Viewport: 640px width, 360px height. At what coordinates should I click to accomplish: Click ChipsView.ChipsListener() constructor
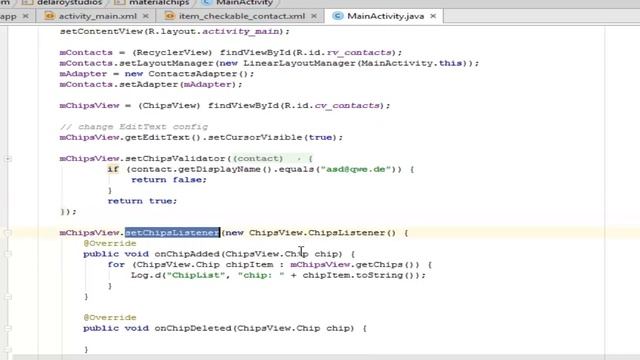click(x=322, y=233)
